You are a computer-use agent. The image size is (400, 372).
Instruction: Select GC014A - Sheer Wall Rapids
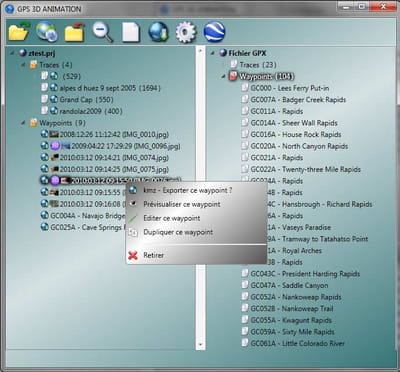click(x=294, y=123)
